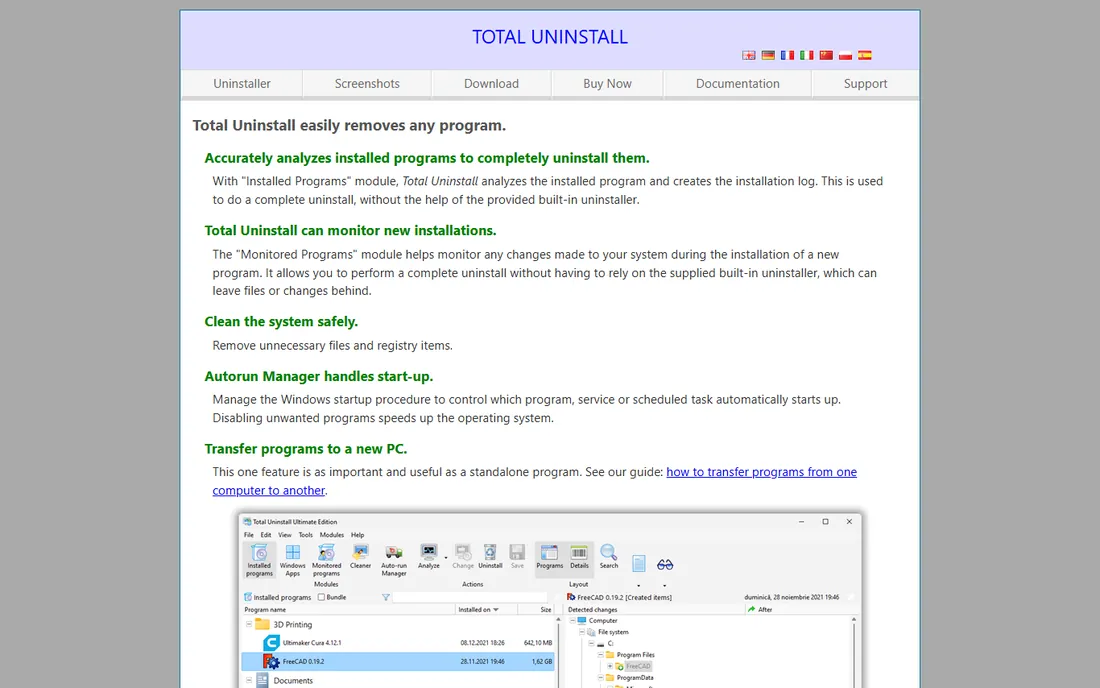Expand the FreeCAD folder tree node
1100x688 pixels.
610,666
